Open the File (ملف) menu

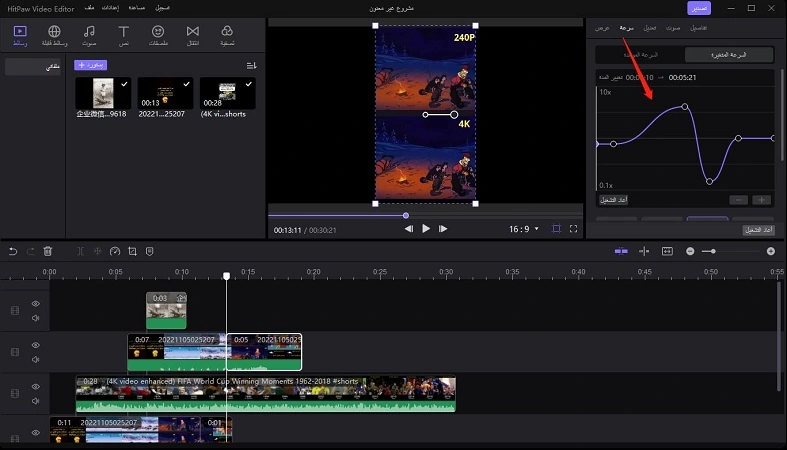point(89,8)
